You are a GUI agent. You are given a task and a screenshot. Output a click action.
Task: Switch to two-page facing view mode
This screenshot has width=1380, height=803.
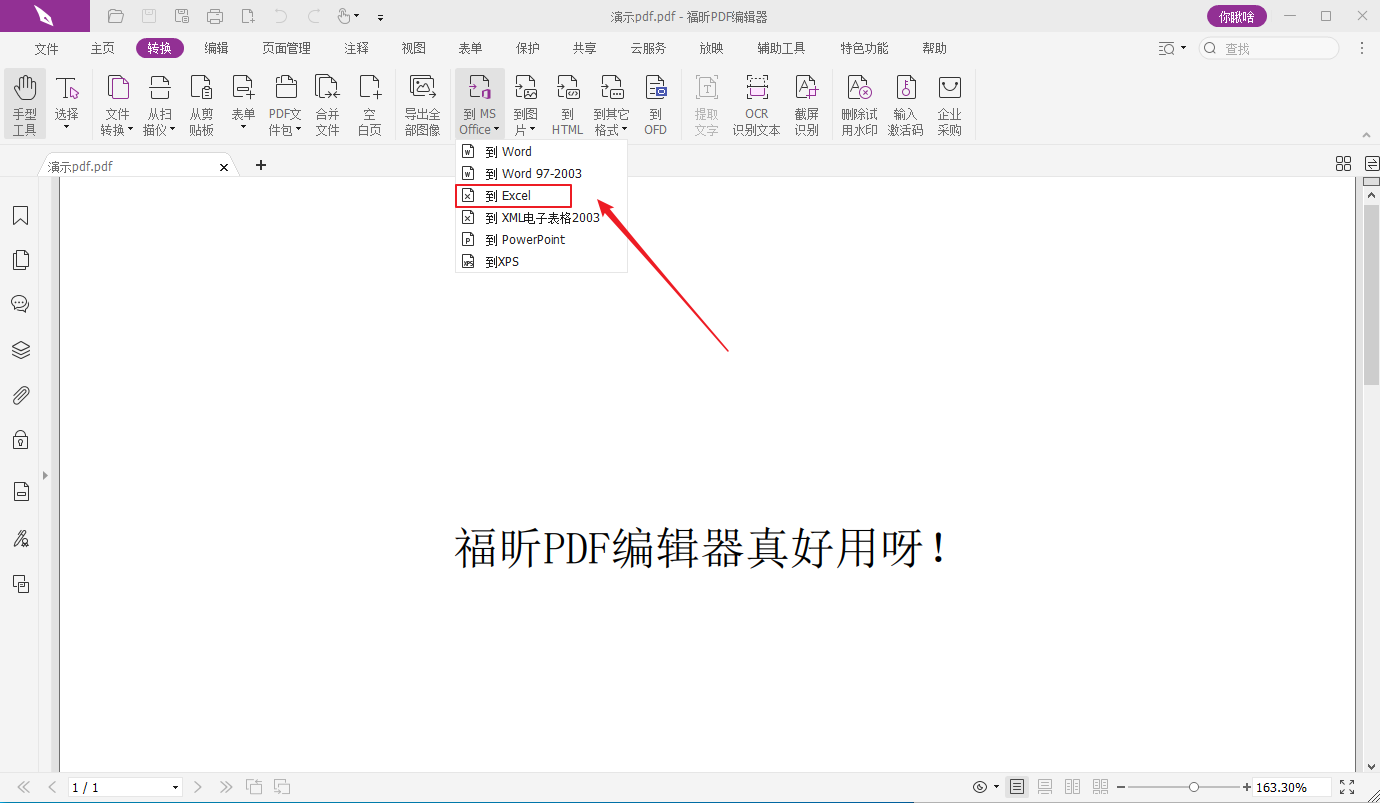click(x=1073, y=787)
